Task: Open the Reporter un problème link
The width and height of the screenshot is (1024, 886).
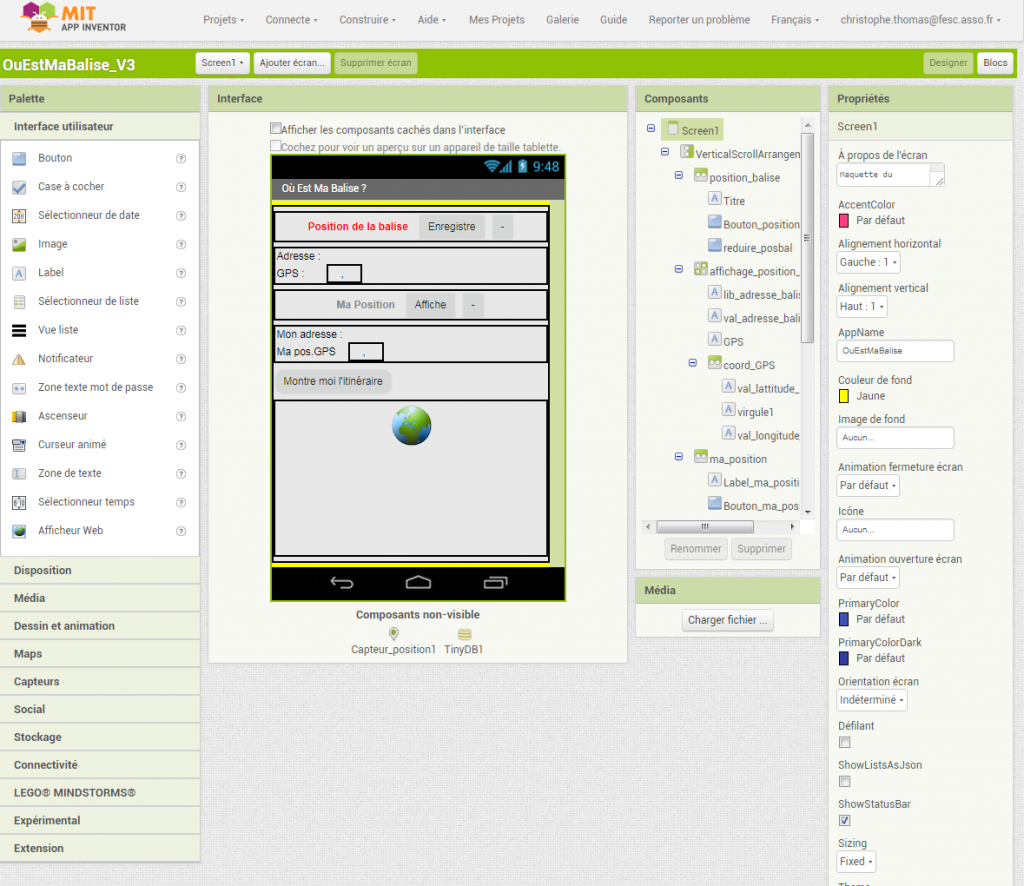Action: point(699,20)
